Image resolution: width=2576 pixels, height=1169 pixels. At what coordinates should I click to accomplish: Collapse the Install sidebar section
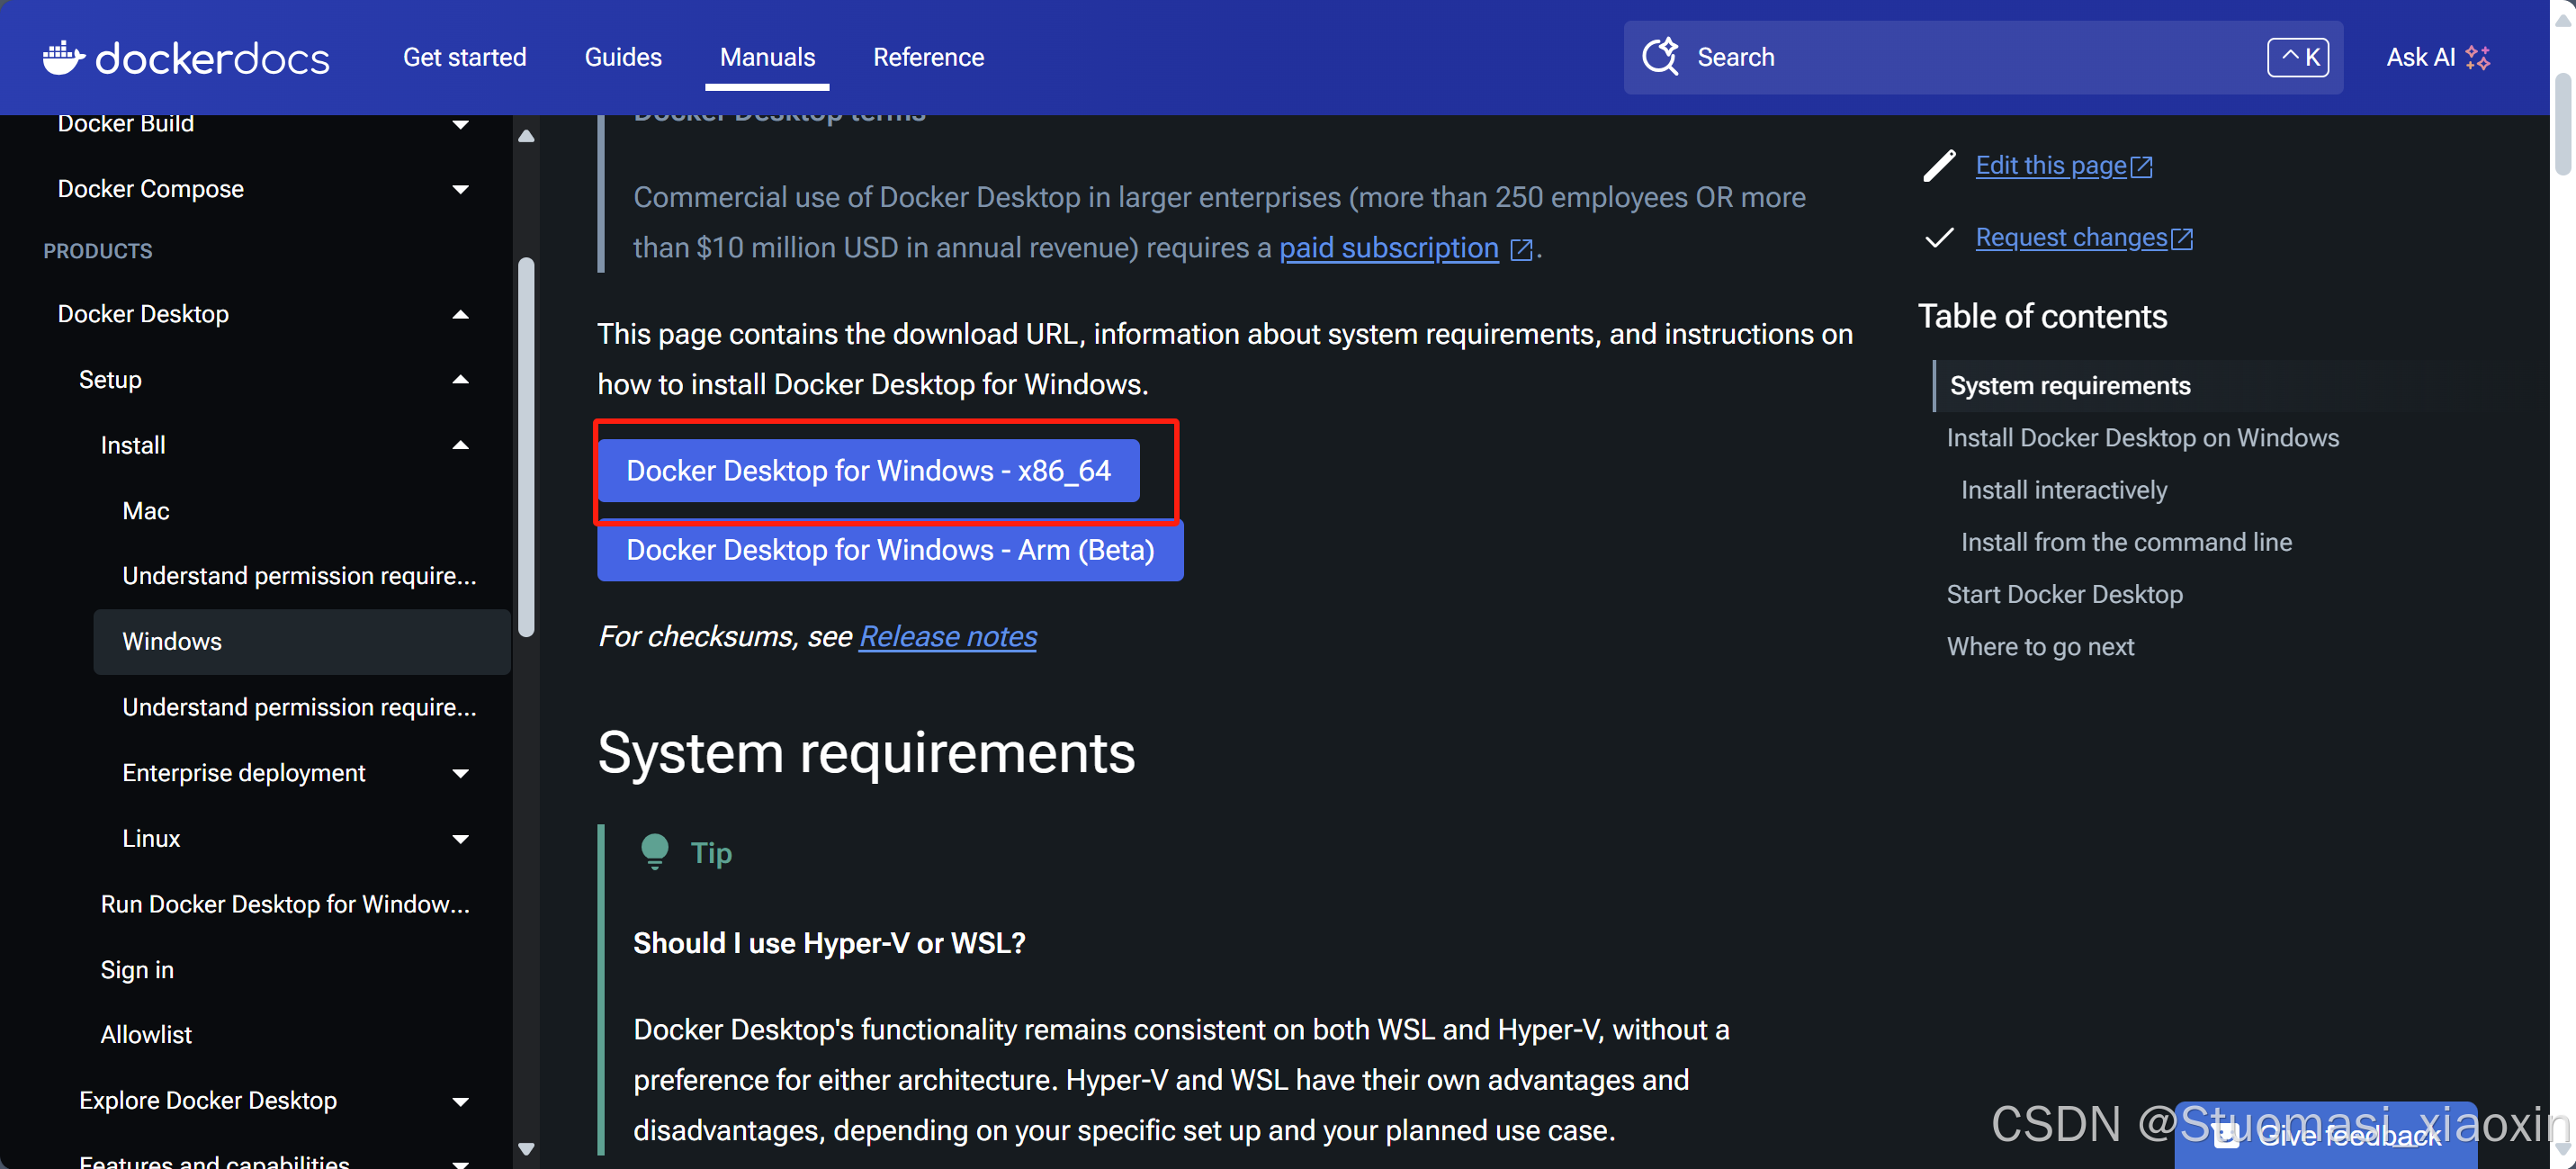click(x=460, y=445)
